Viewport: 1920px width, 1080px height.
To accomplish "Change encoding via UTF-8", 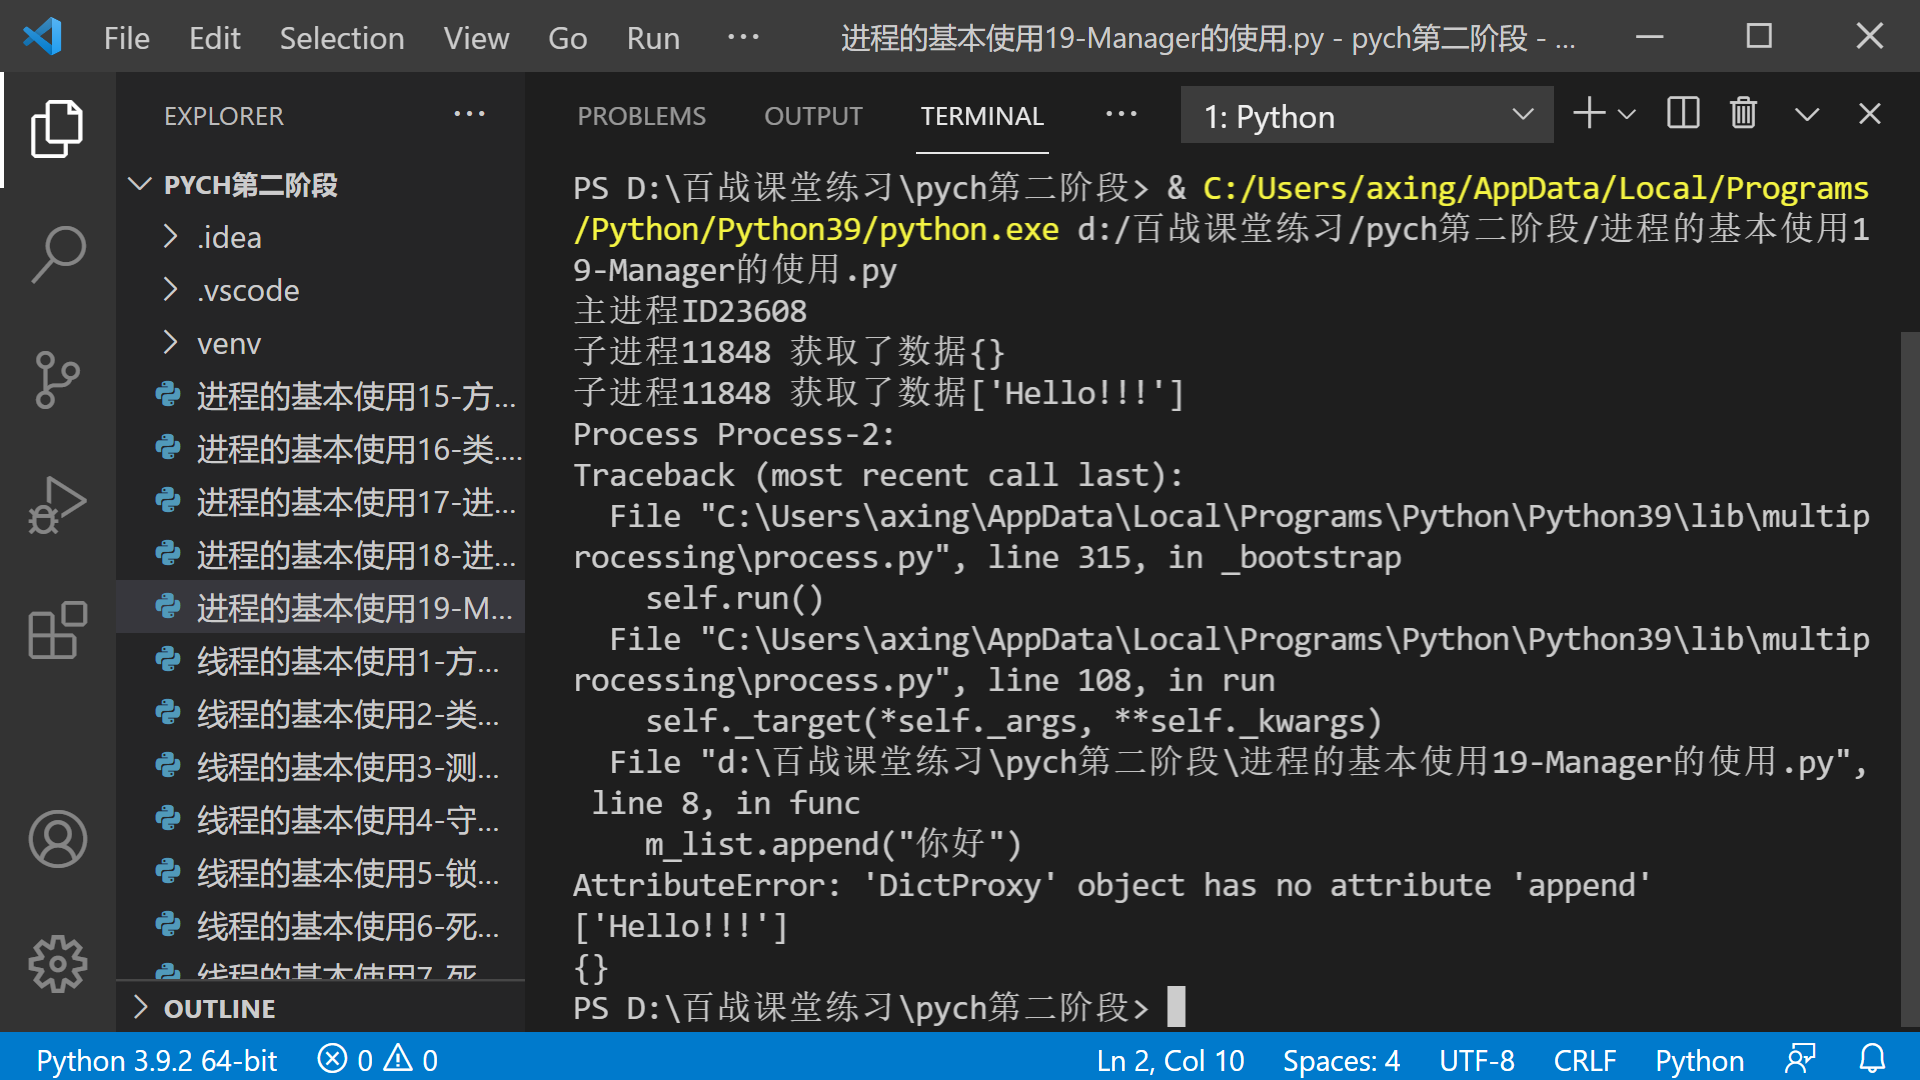I will click(x=1476, y=1059).
